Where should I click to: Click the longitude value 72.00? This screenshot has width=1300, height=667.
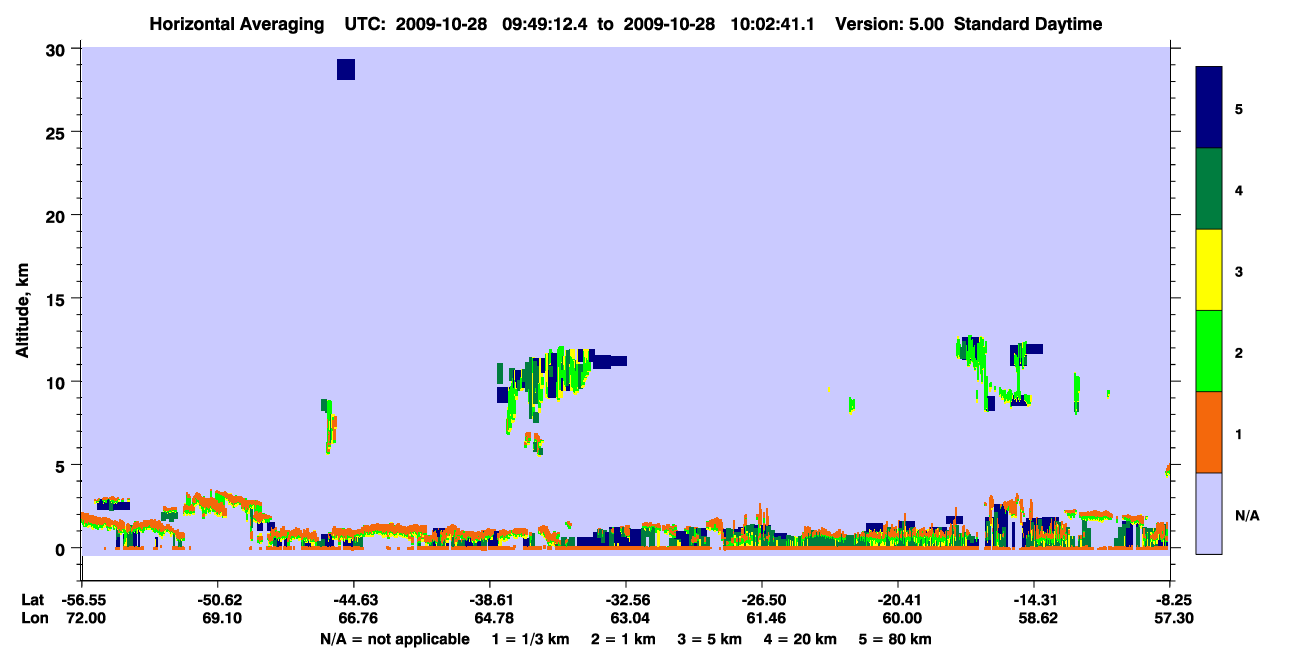click(85, 619)
